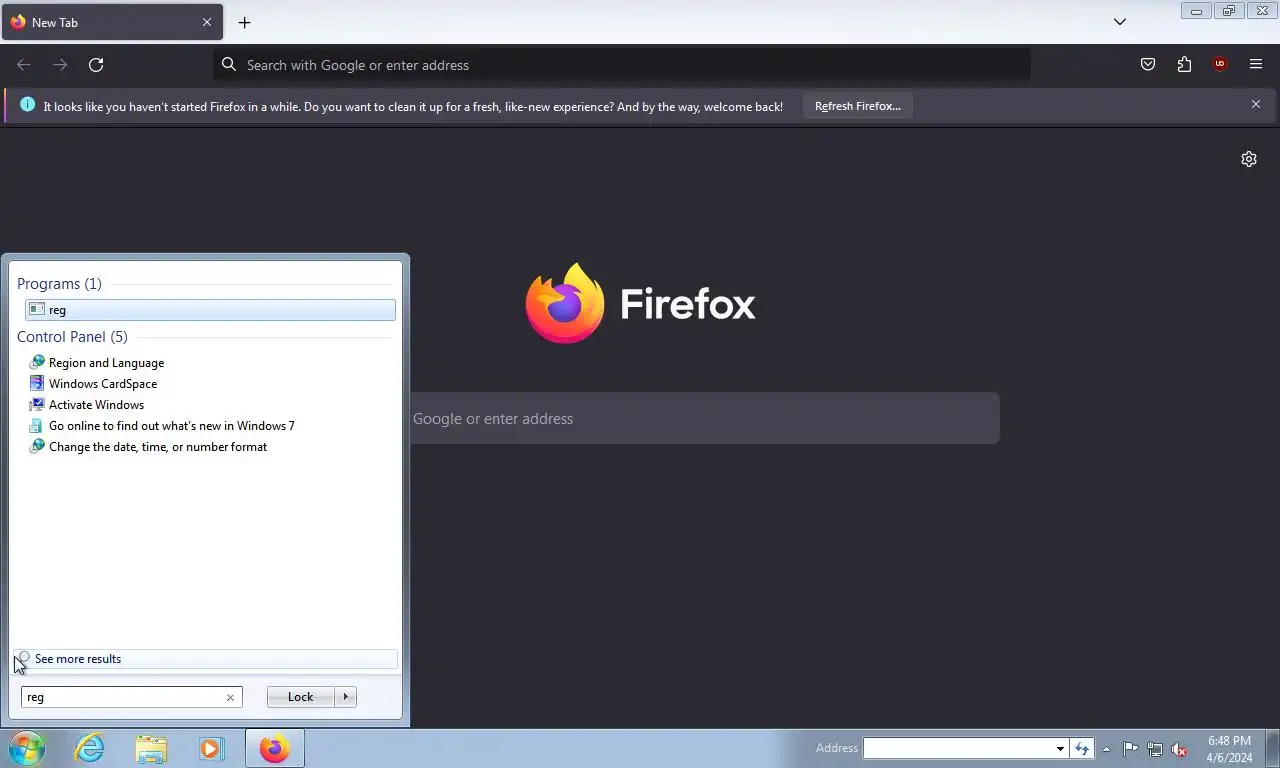The width and height of the screenshot is (1280, 768).
Task: Go forward using the forward arrow
Action: 60,65
